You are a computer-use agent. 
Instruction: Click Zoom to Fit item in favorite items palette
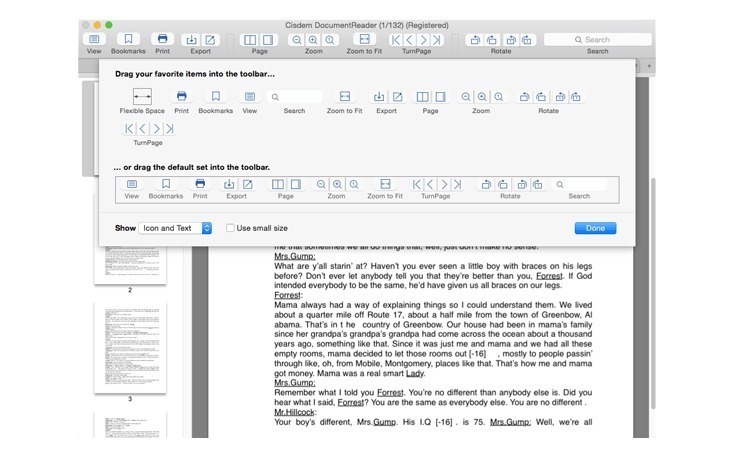click(x=345, y=101)
